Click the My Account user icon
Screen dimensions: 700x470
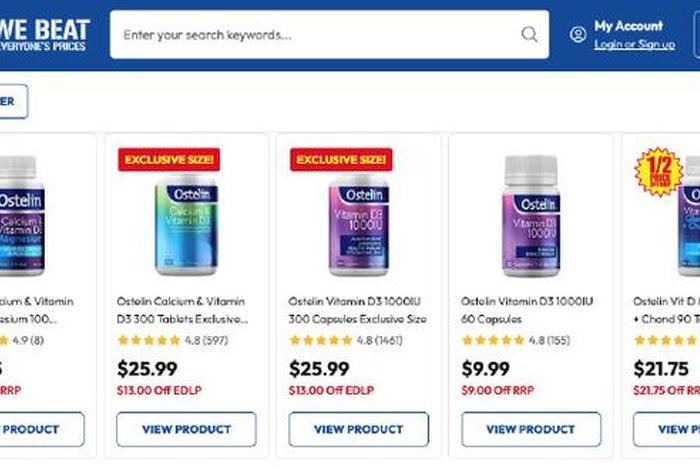coord(578,34)
